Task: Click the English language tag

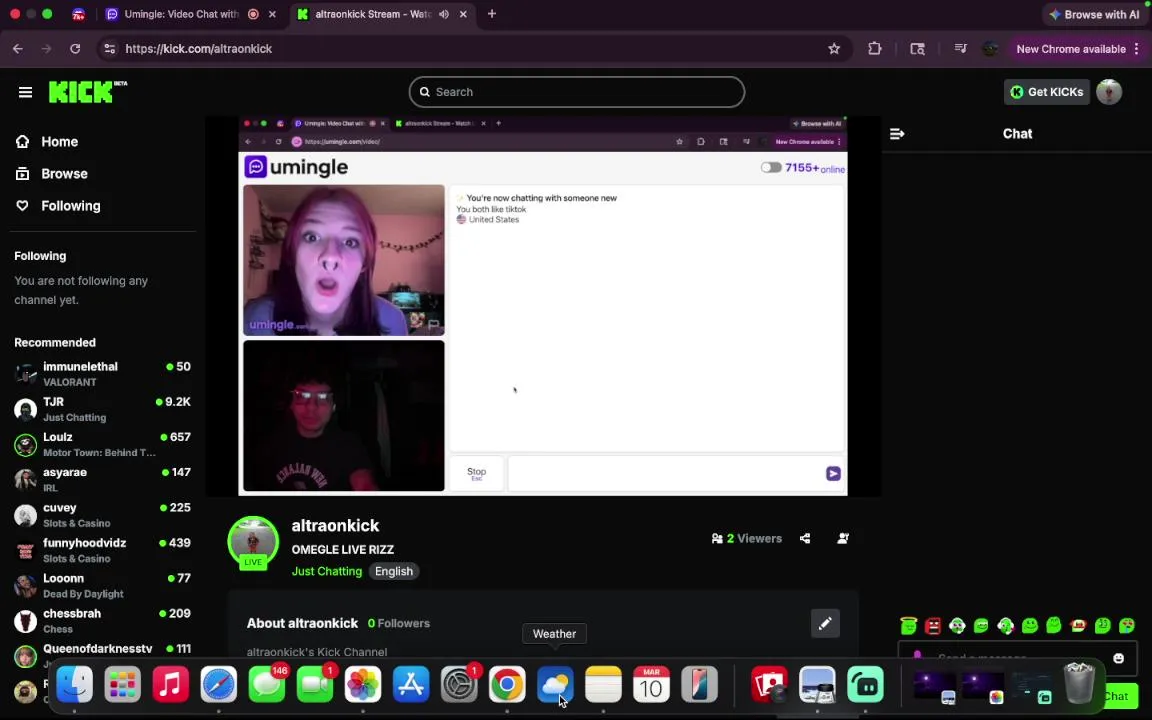Action: [x=394, y=571]
